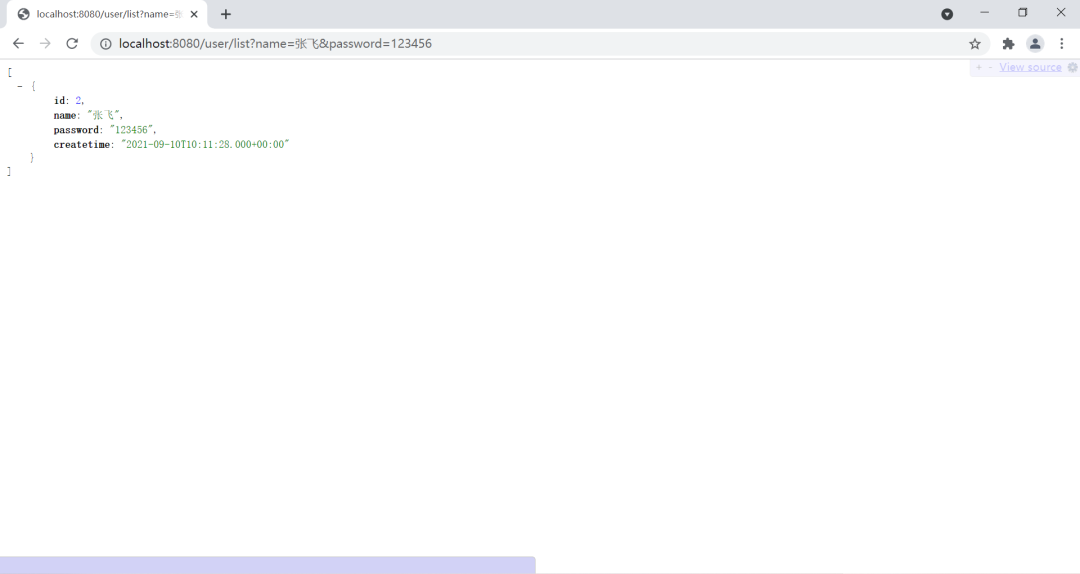The height and width of the screenshot is (574, 1080).
Task: Collapse the JSON object with minus toggle
Action: pos(20,86)
